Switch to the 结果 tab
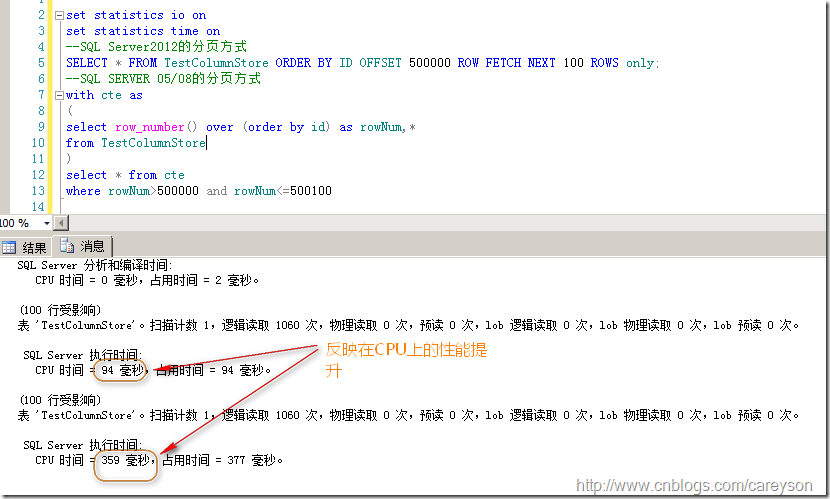 (x=25, y=247)
